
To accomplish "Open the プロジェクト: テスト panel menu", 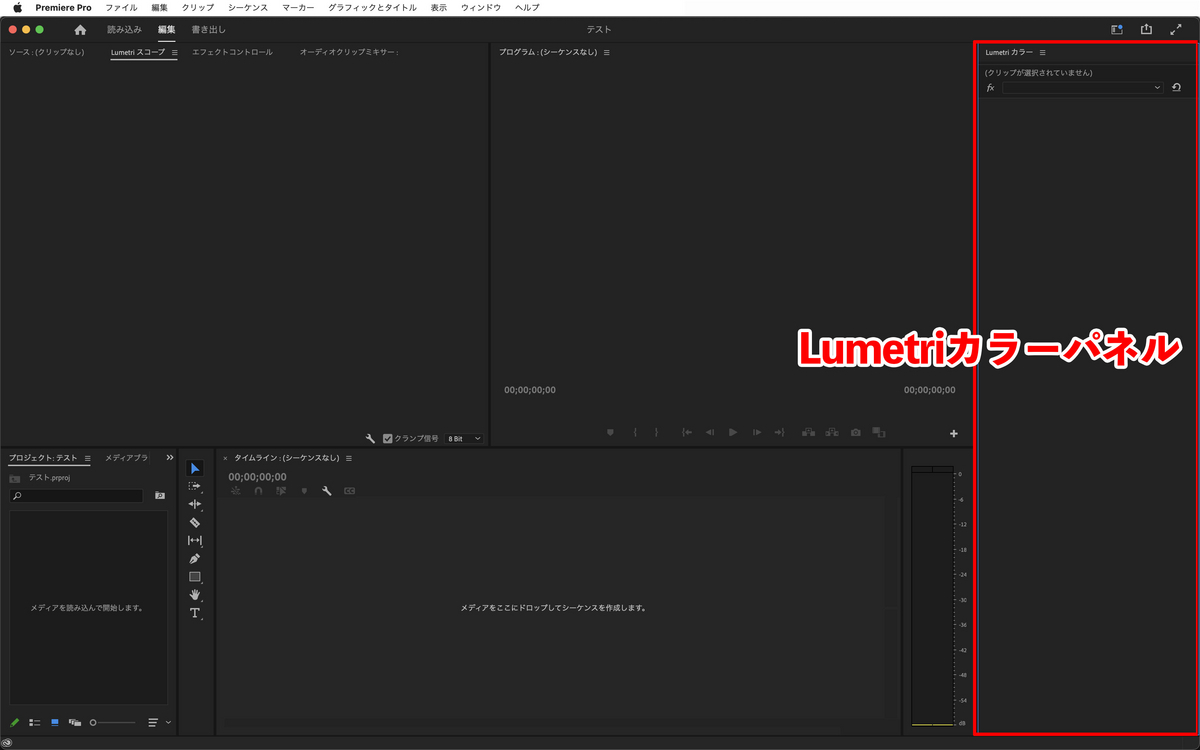I will [x=87, y=458].
